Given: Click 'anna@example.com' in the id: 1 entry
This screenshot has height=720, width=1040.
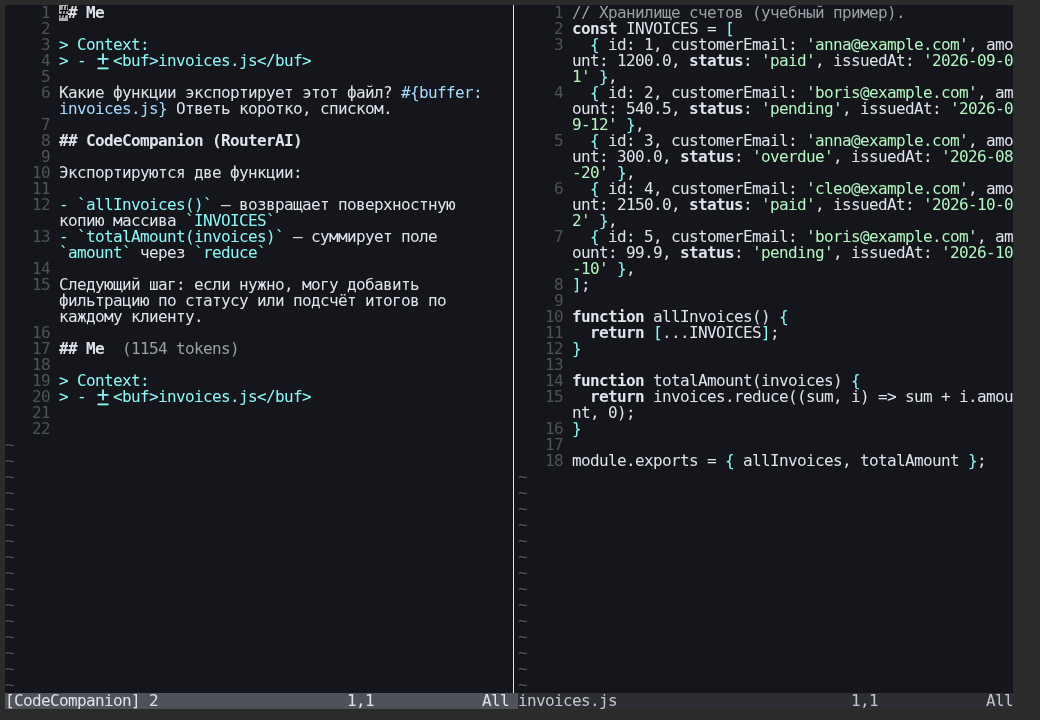Looking at the screenshot, I should tap(887, 44).
